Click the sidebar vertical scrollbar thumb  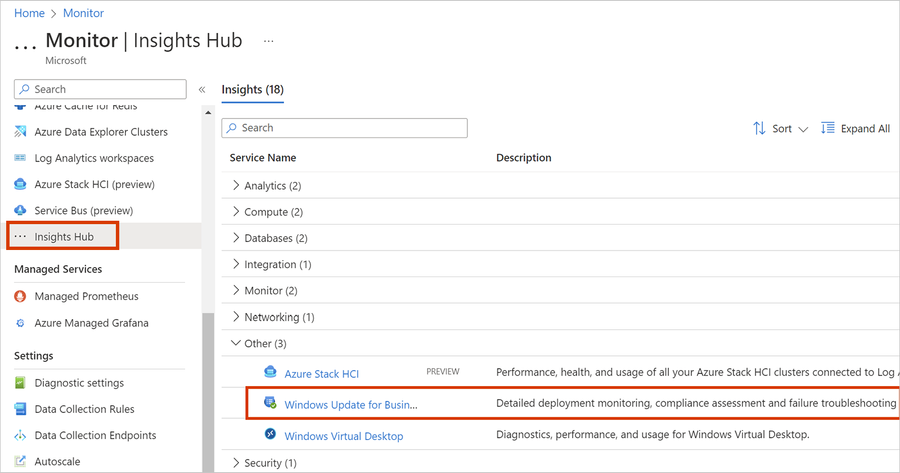(x=208, y=393)
